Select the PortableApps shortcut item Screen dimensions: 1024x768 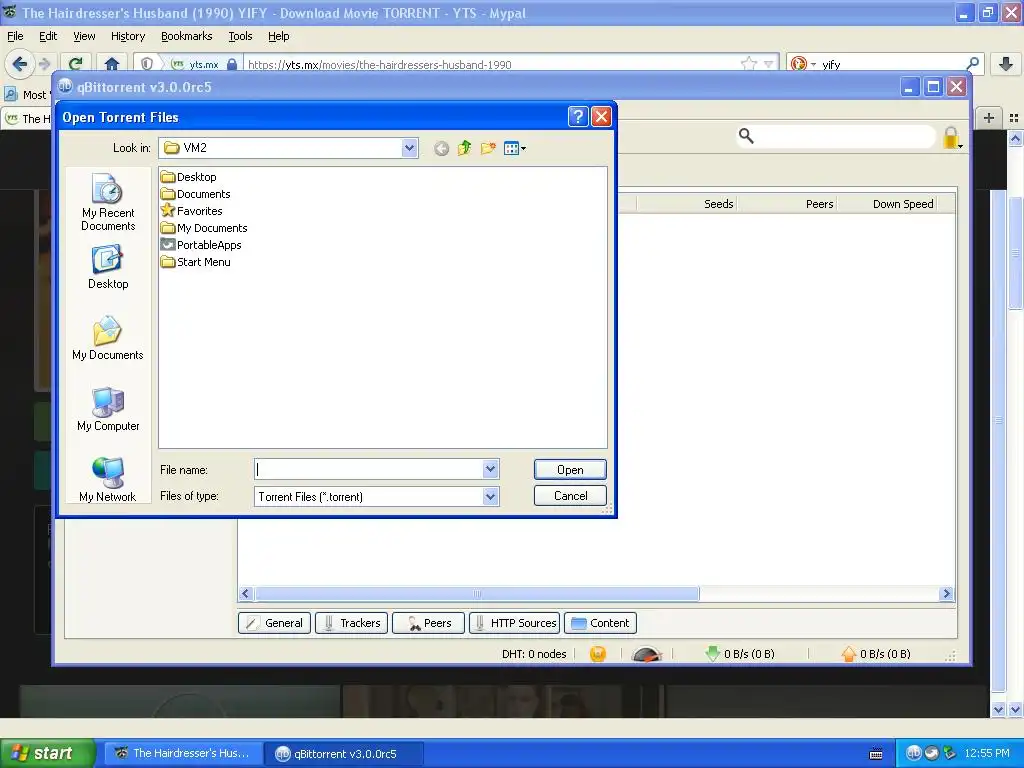click(201, 245)
